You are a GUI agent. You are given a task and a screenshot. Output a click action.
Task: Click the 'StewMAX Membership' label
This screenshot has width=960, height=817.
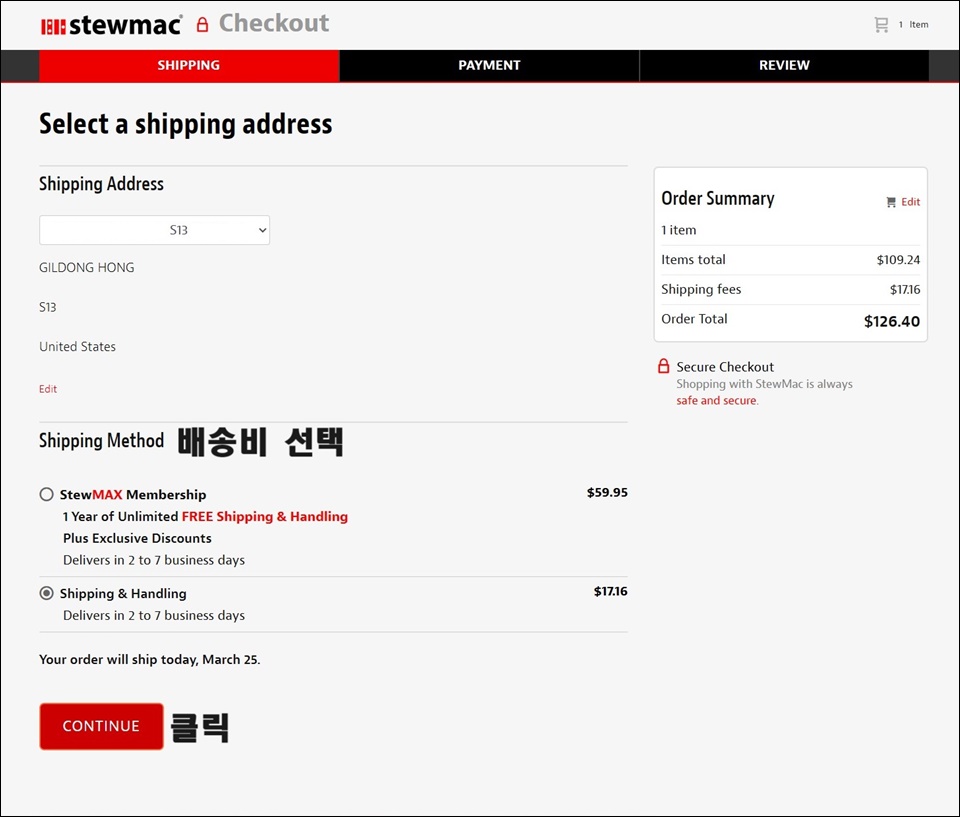click(x=133, y=494)
